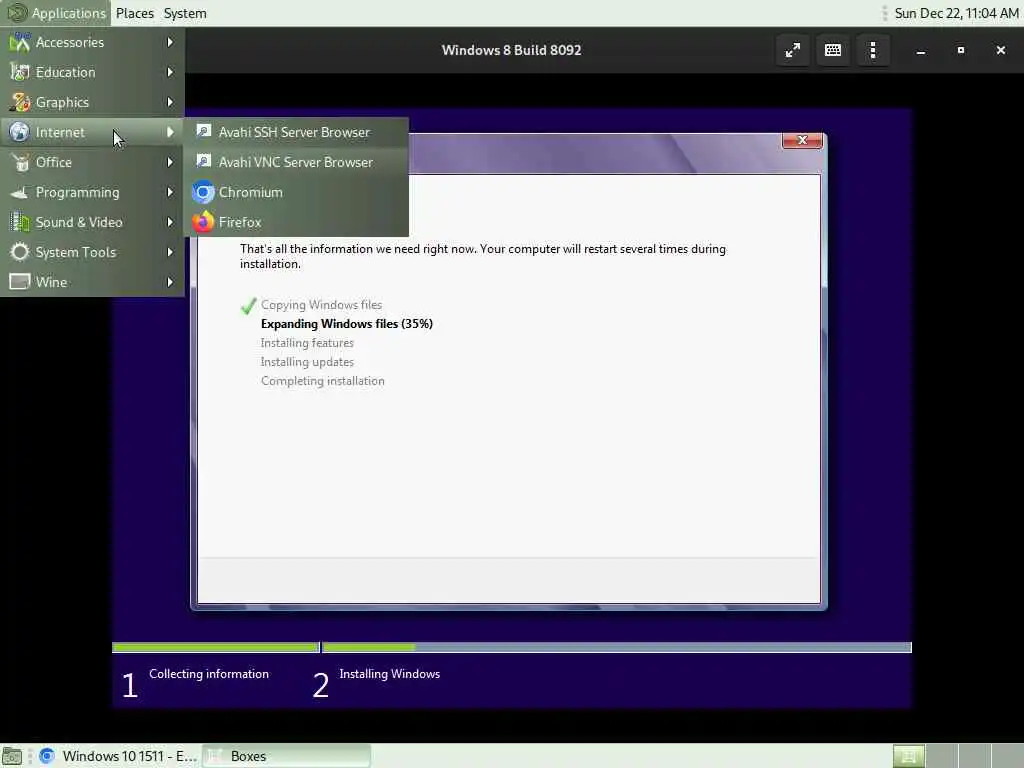Click the Collecting information stage label
1024x768 pixels.
(209, 674)
